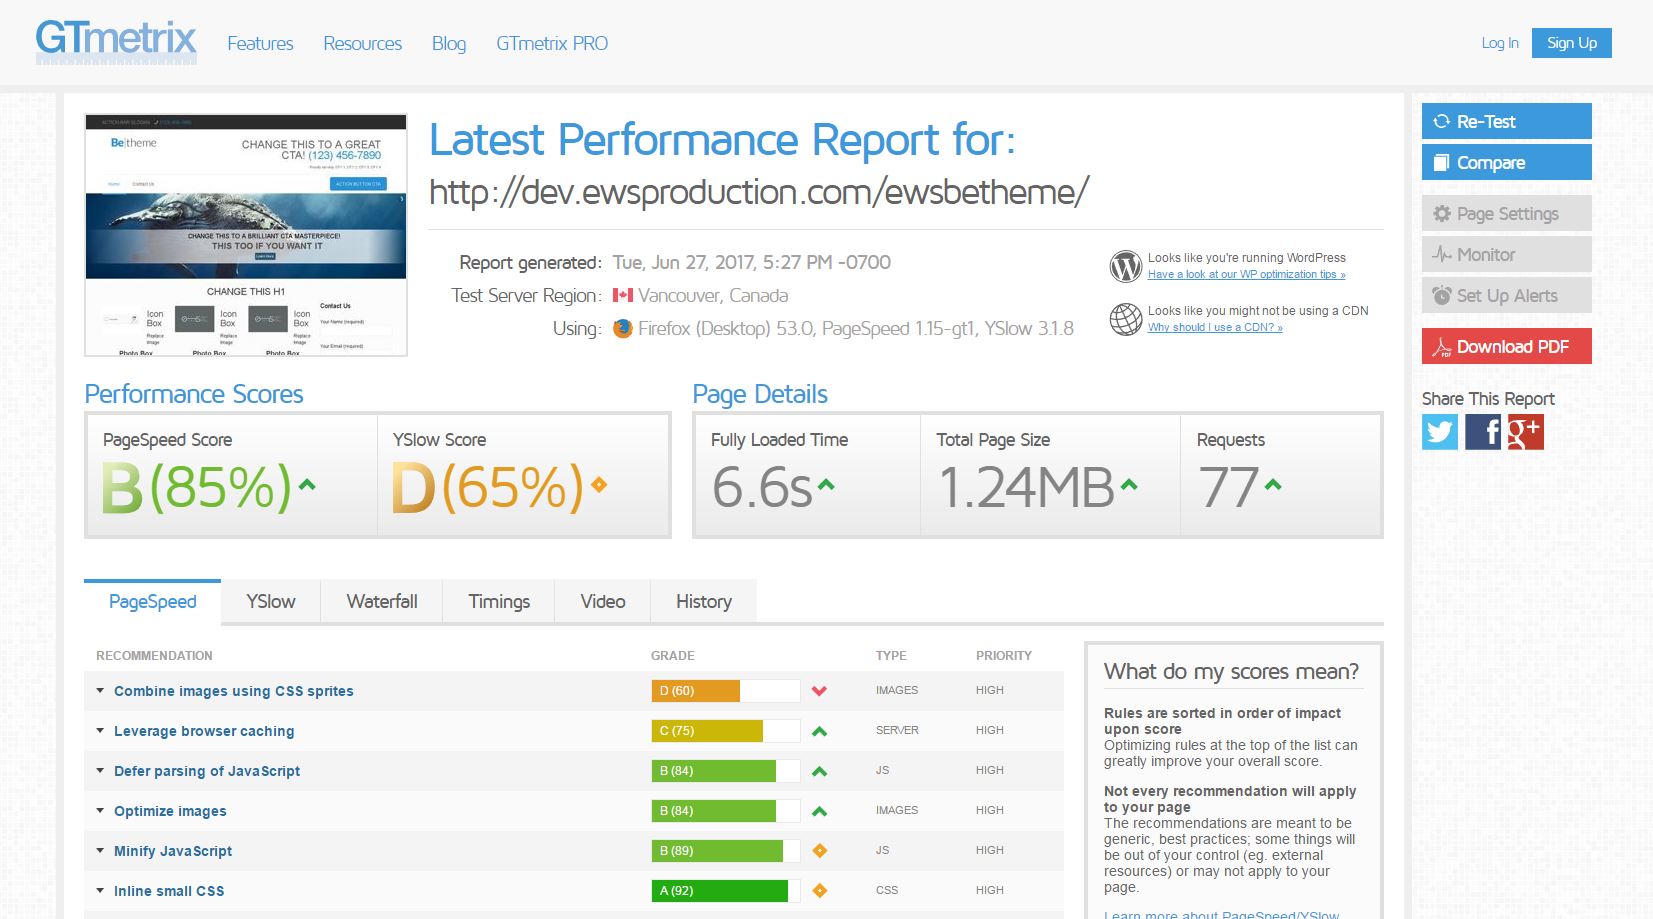
Task: Click the RECOMMENDATION column header
Action: coord(154,656)
